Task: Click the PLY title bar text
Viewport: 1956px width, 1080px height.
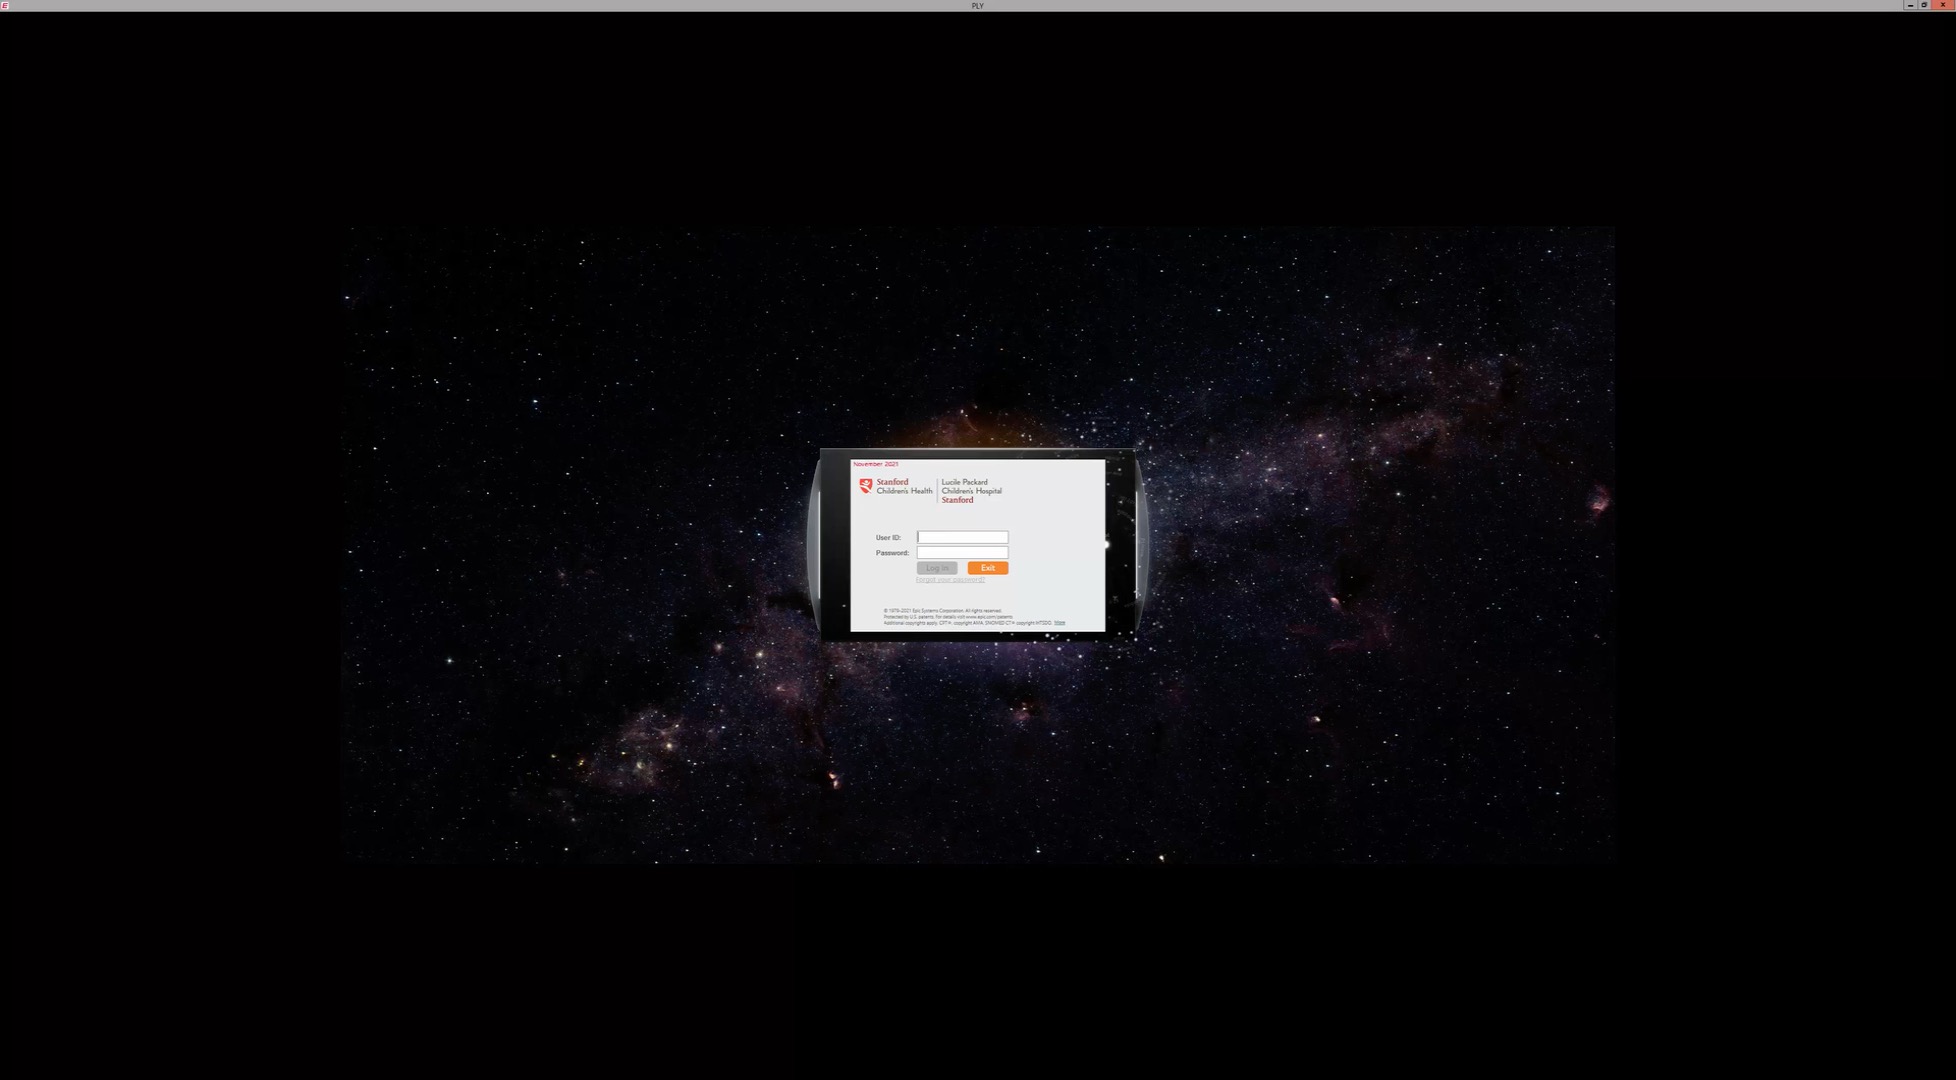Action: click(977, 6)
